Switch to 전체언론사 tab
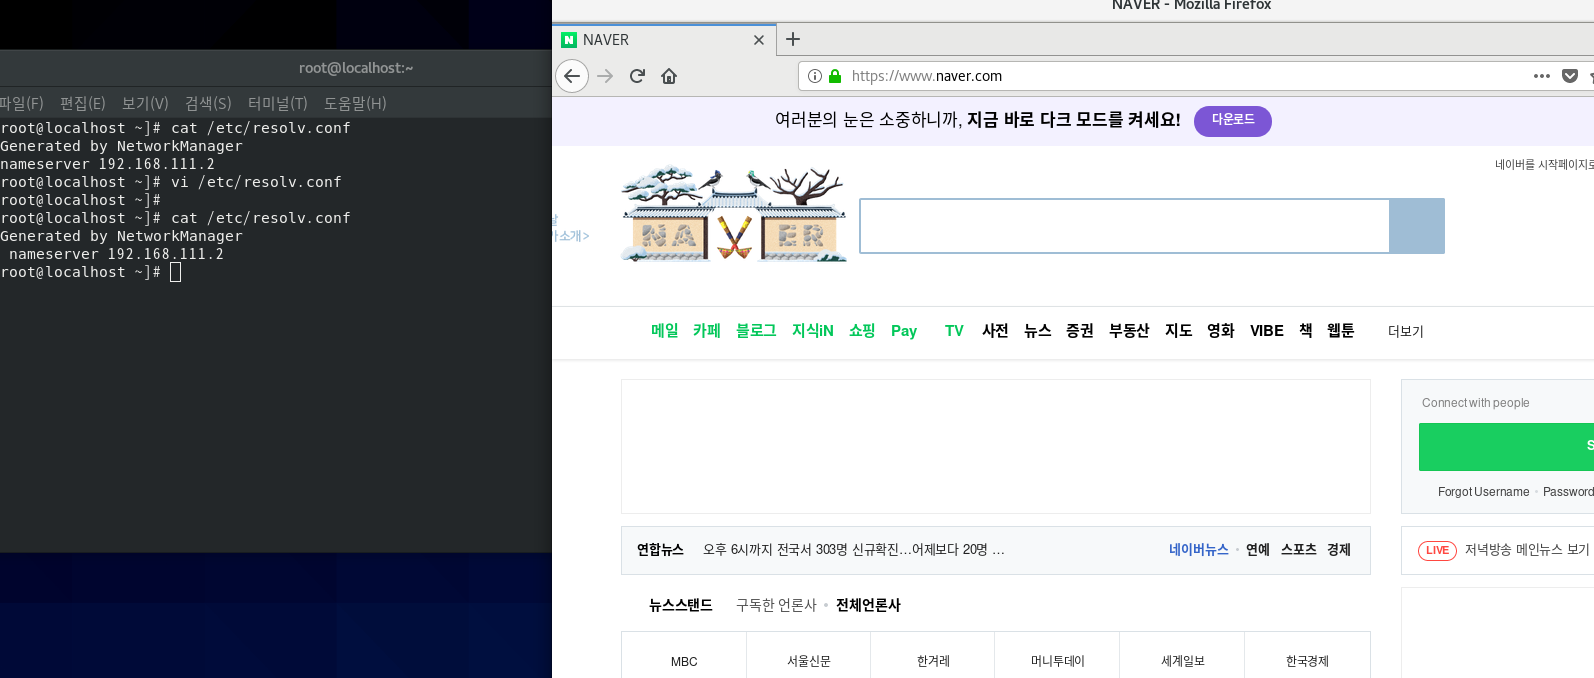 (x=868, y=605)
